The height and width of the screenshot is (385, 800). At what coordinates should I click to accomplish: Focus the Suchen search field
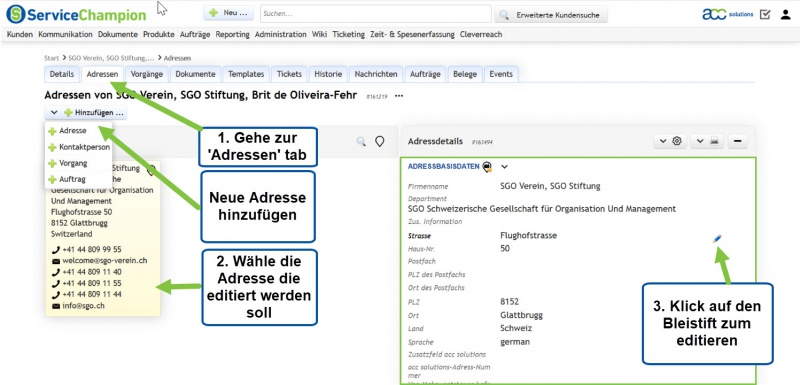pyautogui.click(x=376, y=14)
